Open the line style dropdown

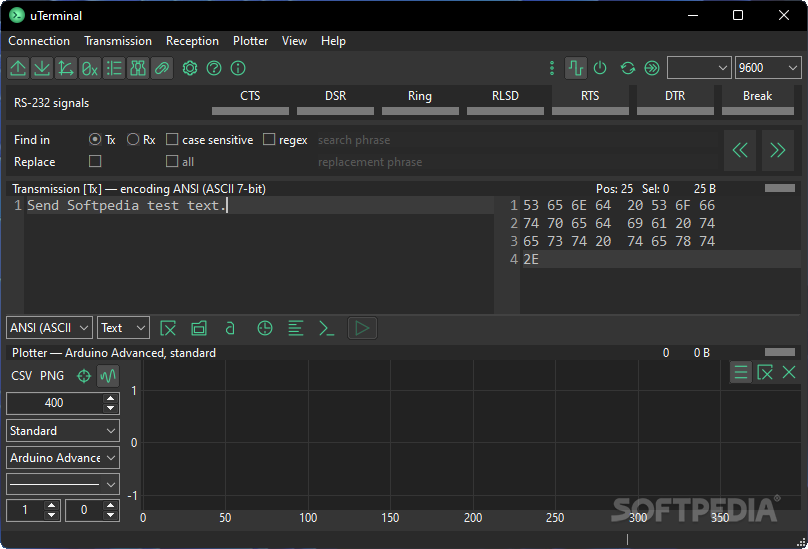pos(63,485)
